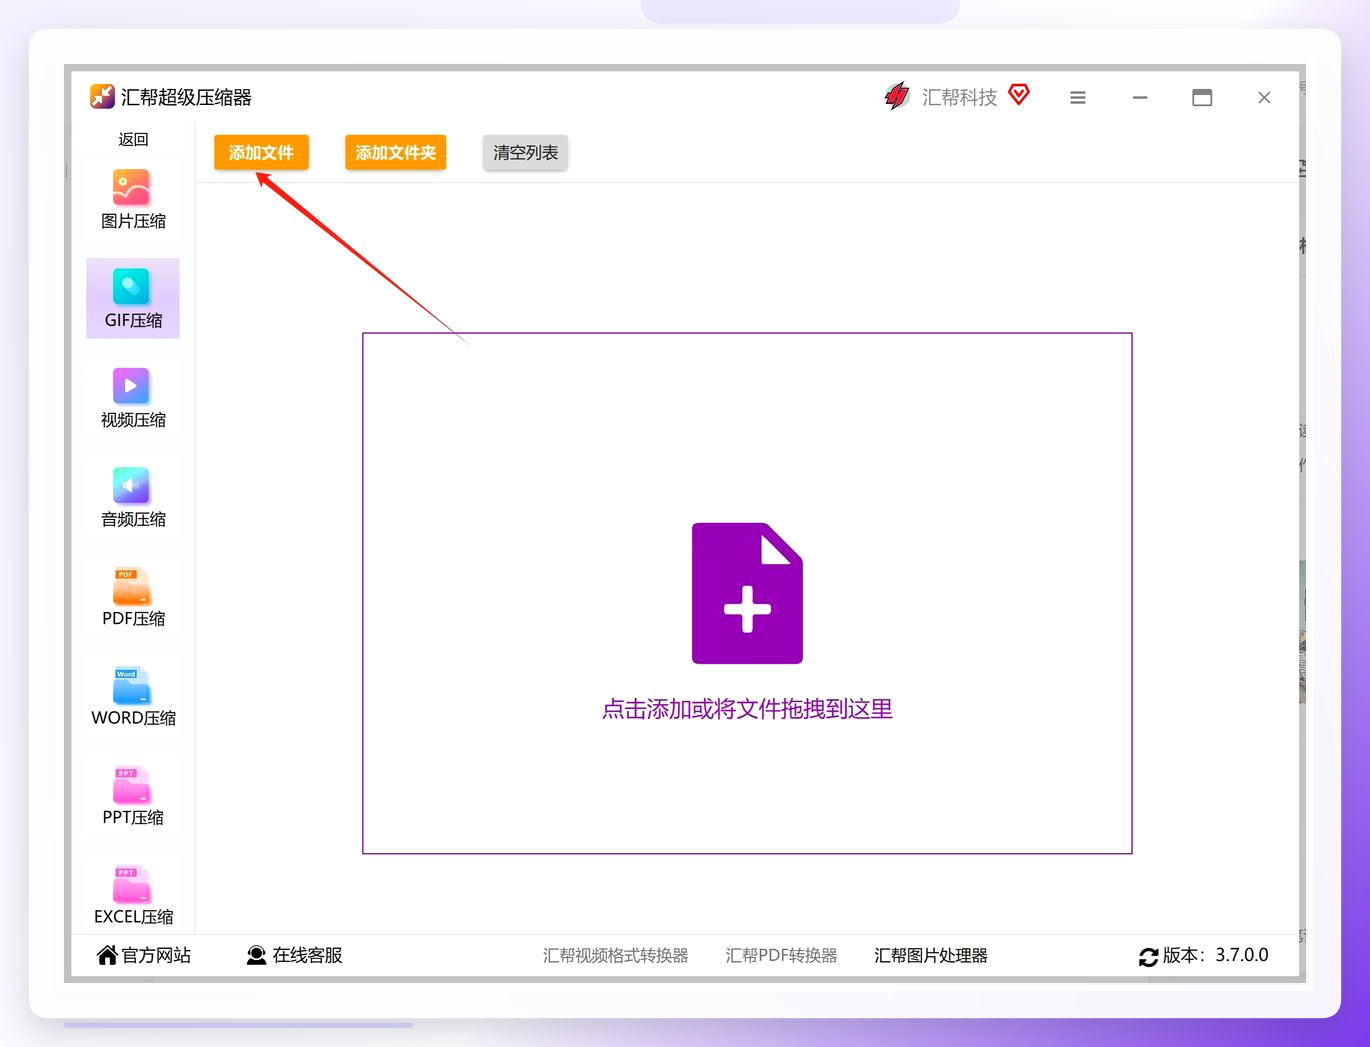Screen dimensions: 1370x1047
Task: Select the WORD压缩 icon
Action: tap(131, 684)
